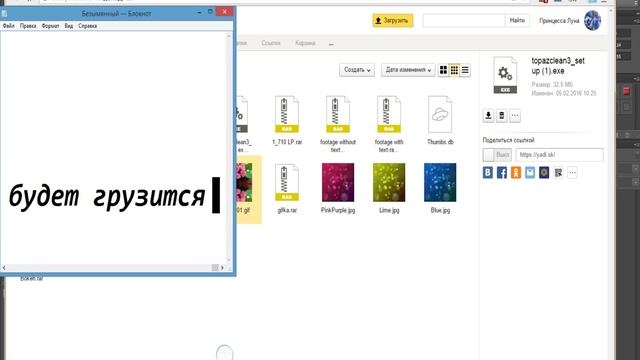Click Notepad horizontal scrollbar left arrow
This screenshot has width=640, height=360.
(4, 268)
